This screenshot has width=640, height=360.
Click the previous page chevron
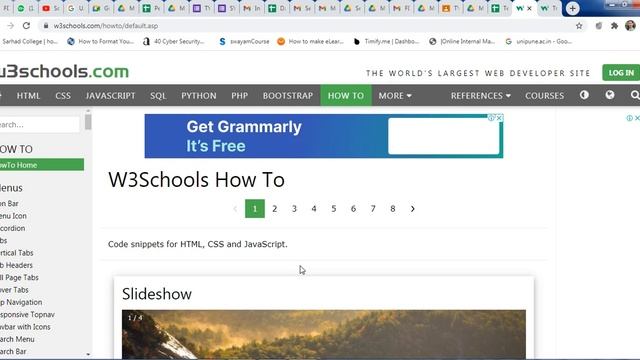[x=235, y=209]
